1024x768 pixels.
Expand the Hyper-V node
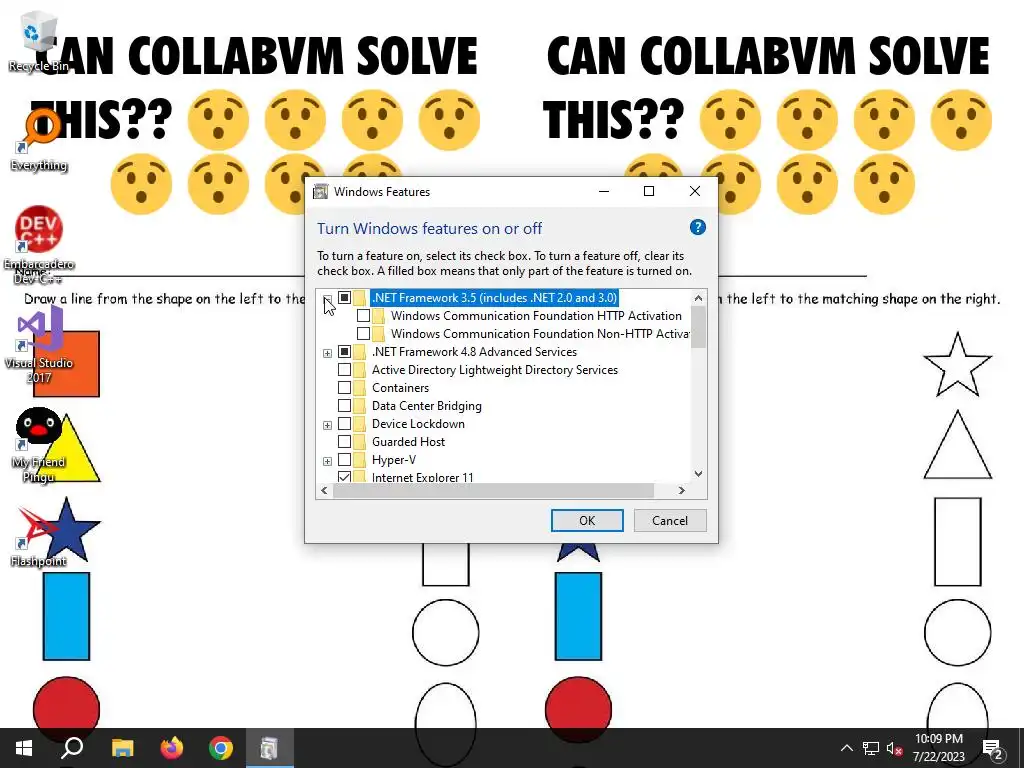click(x=327, y=461)
